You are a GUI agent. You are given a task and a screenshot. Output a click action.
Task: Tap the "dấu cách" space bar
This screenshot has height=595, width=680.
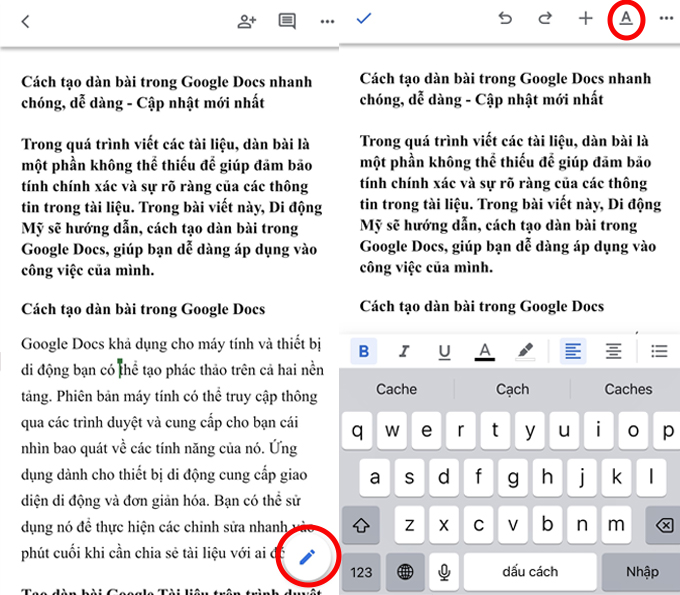click(x=530, y=572)
